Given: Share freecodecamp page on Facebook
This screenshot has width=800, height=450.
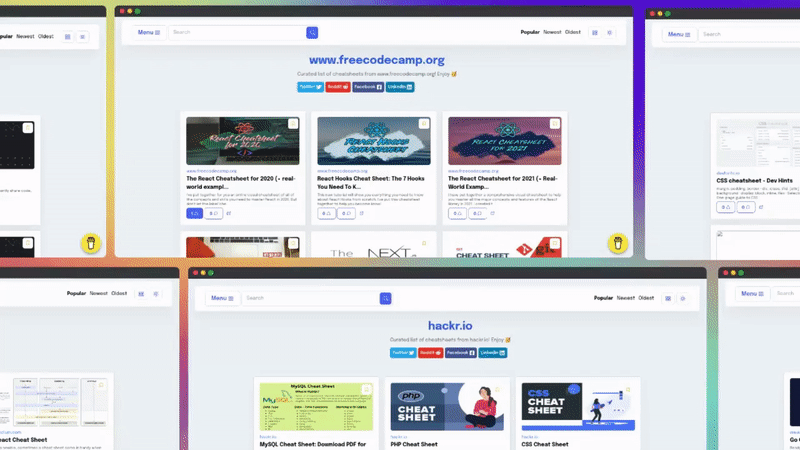Looking at the screenshot, I should coord(368,87).
